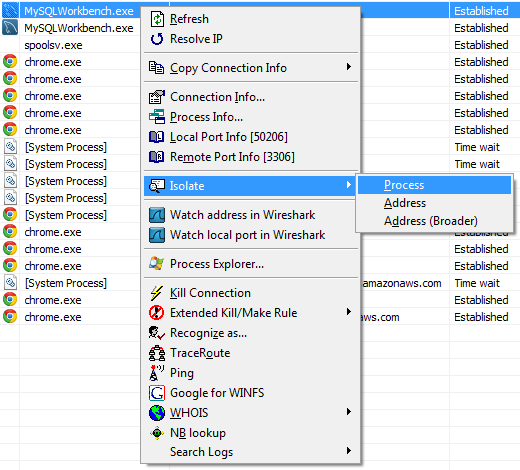Click Established state of spoolsv.exe row
520x470 pixels.
click(x=481, y=45)
